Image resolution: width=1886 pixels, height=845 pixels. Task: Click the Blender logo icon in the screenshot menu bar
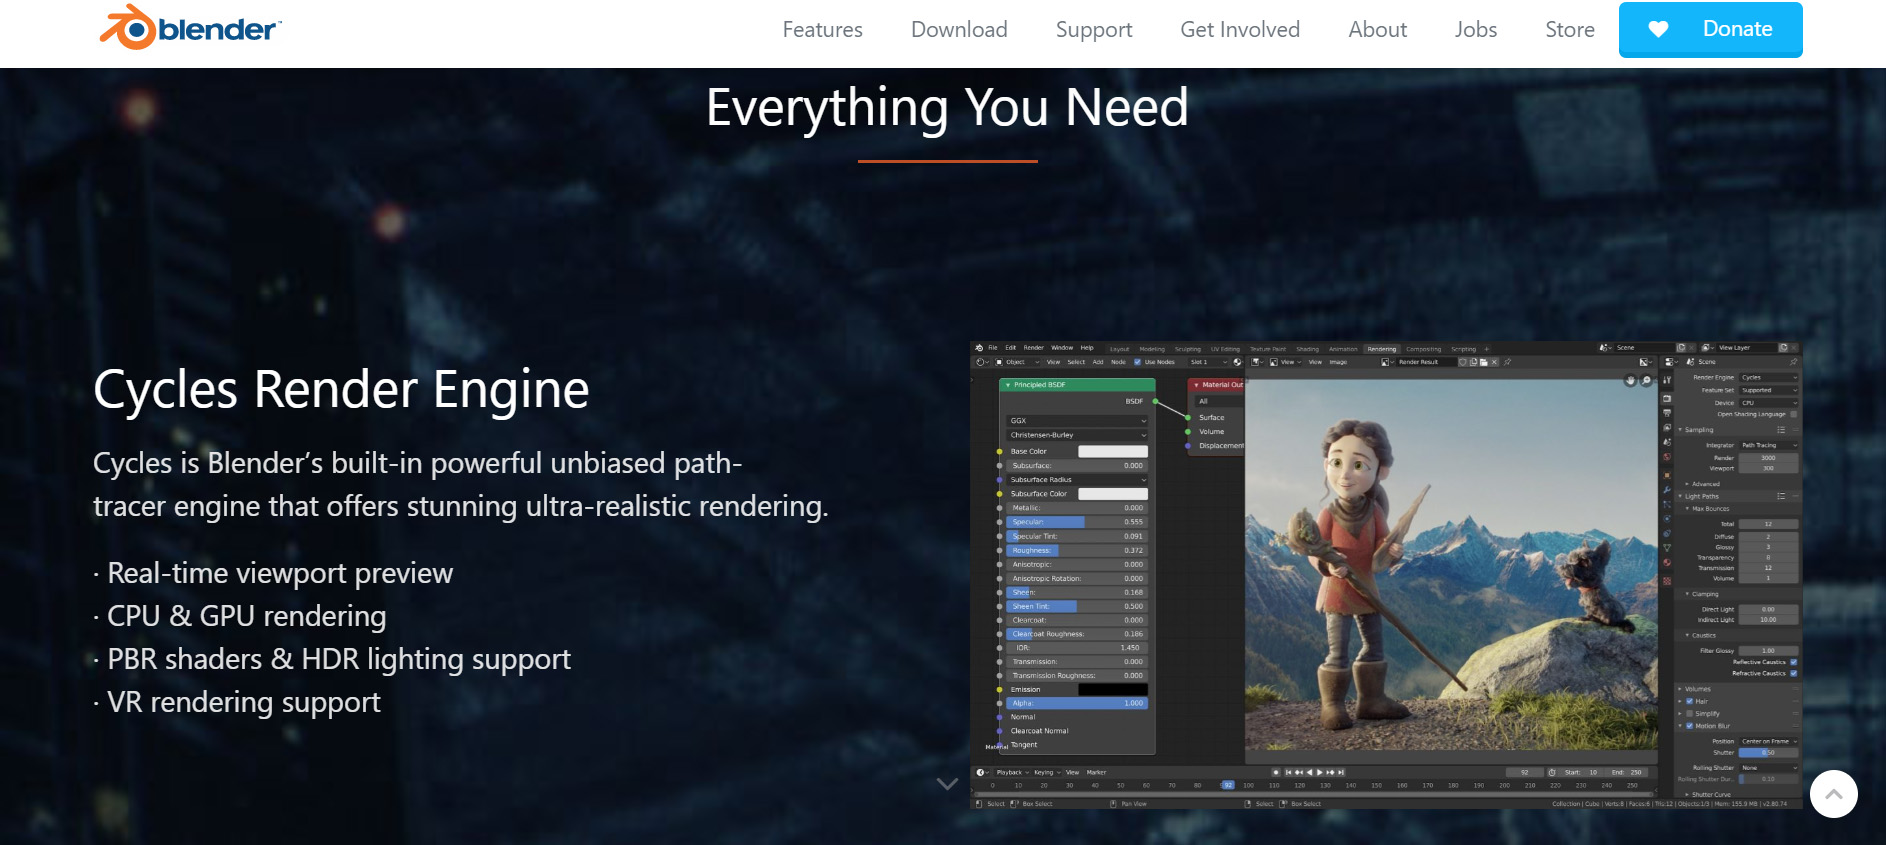pos(979,348)
